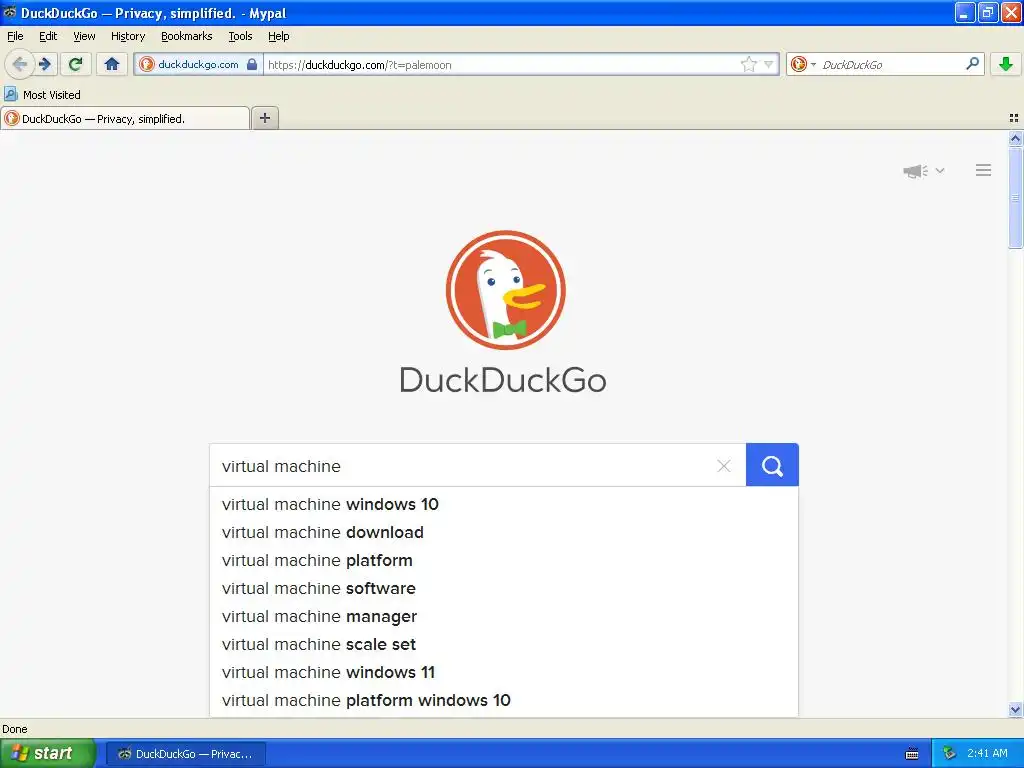
Task: Open the Home page icon
Action: click(x=112, y=64)
